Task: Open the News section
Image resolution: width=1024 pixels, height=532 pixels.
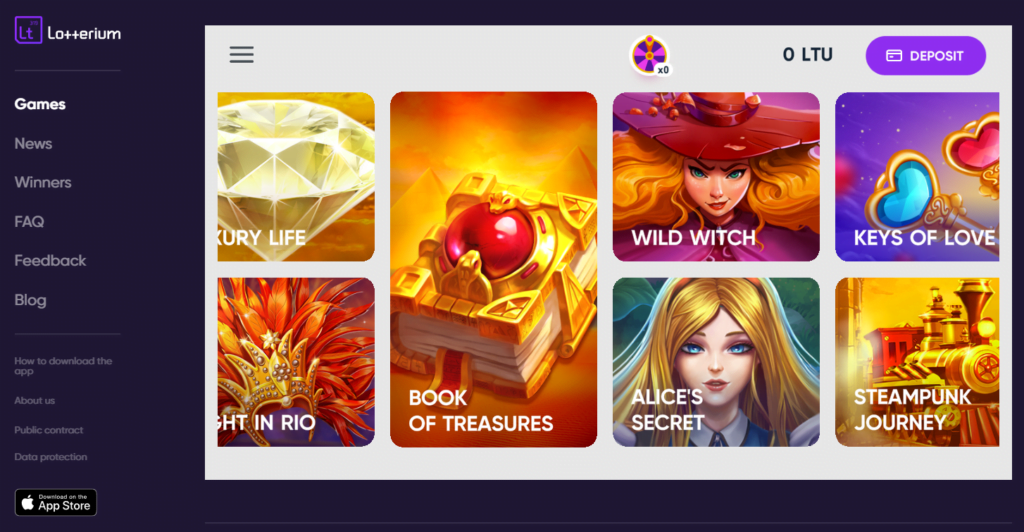Action: (33, 144)
